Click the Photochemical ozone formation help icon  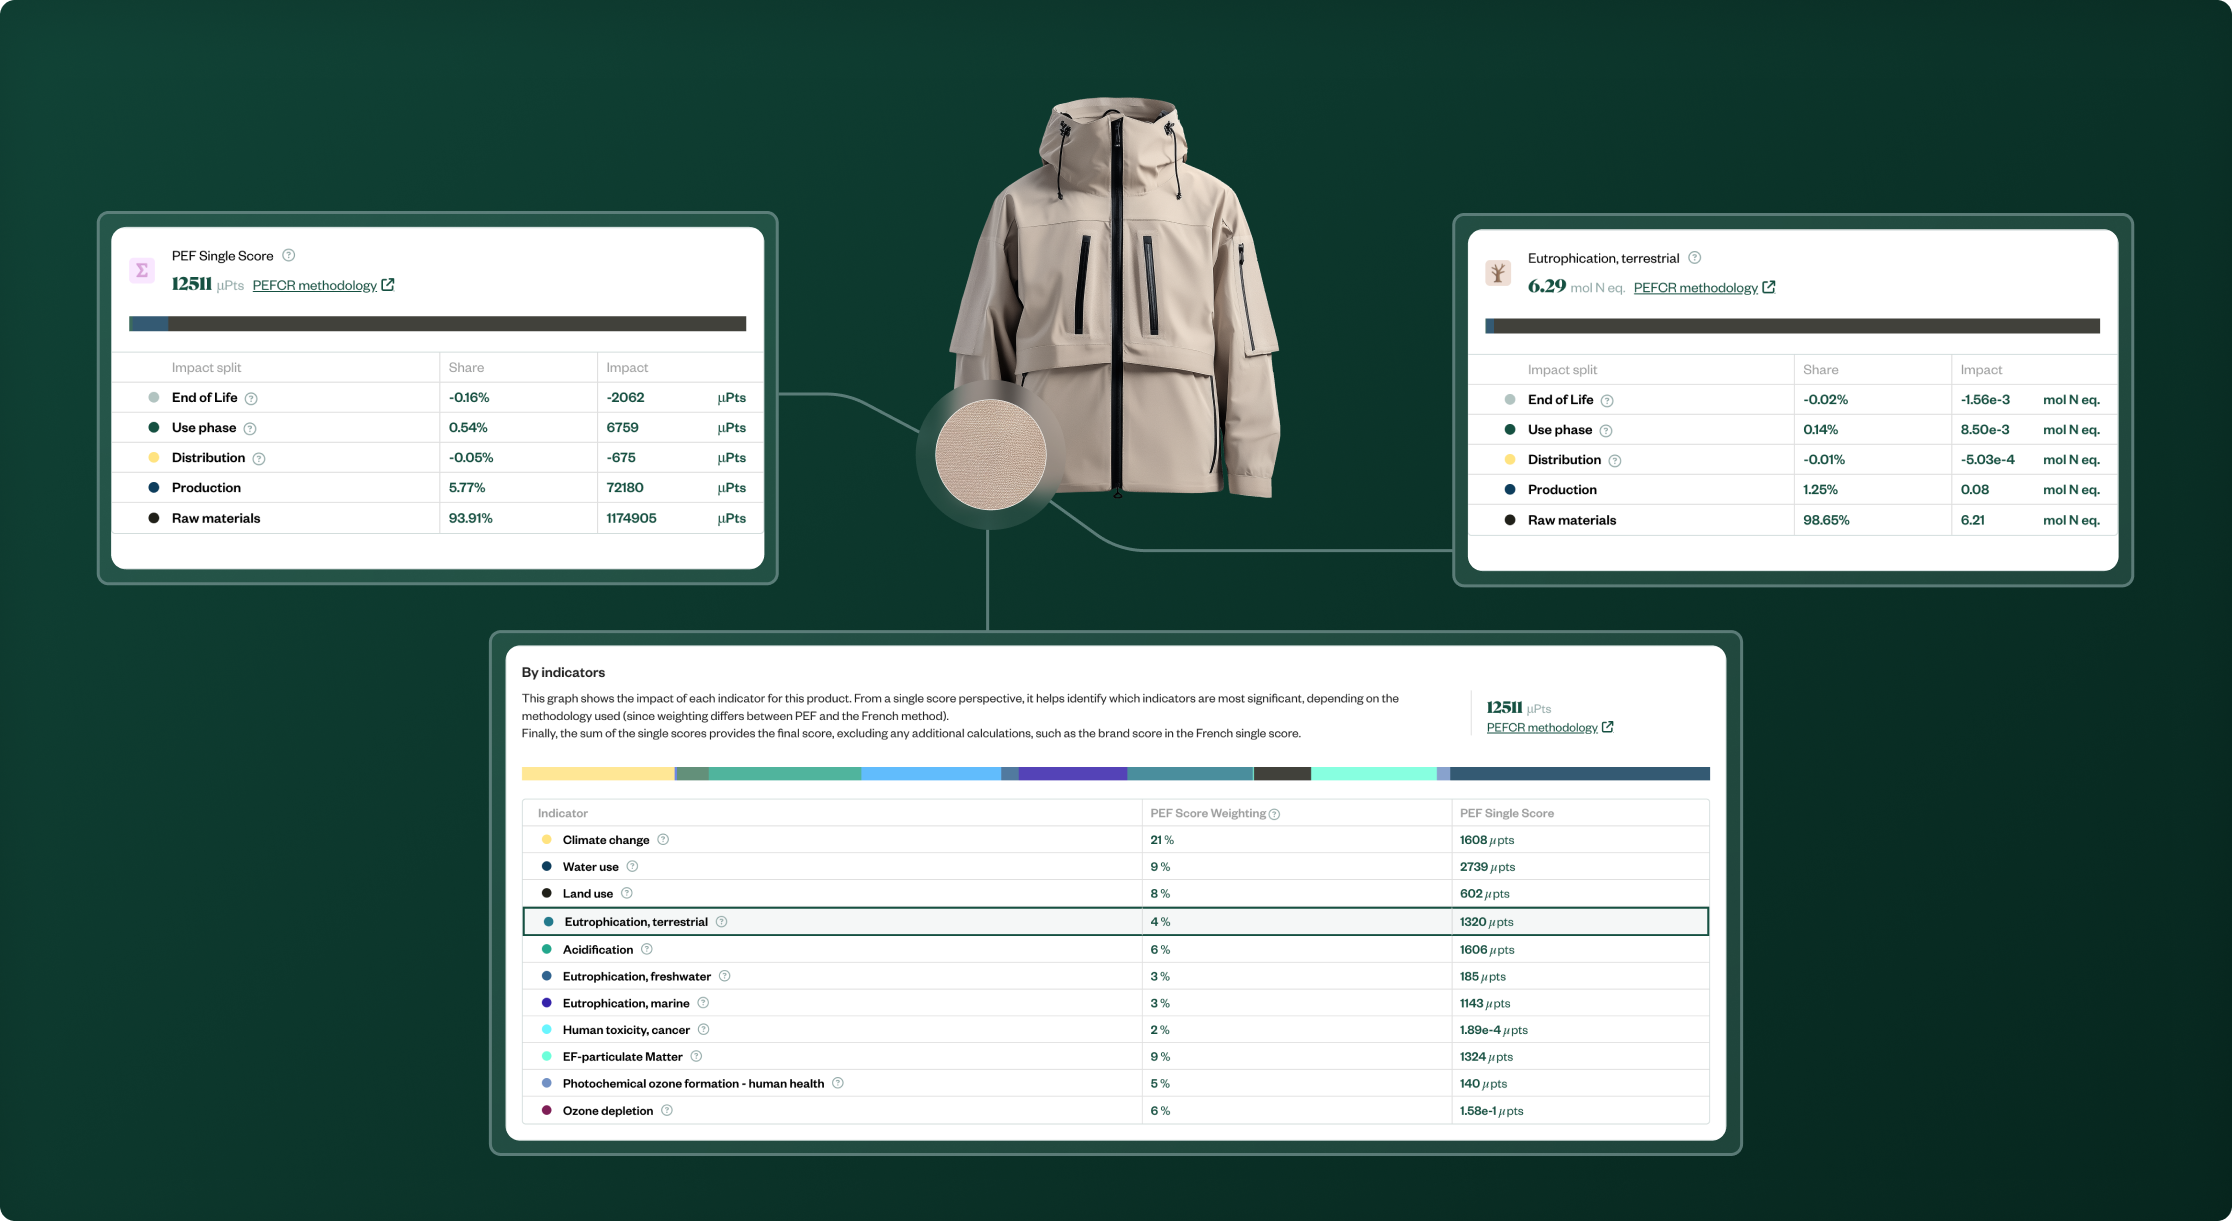(x=838, y=1084)
